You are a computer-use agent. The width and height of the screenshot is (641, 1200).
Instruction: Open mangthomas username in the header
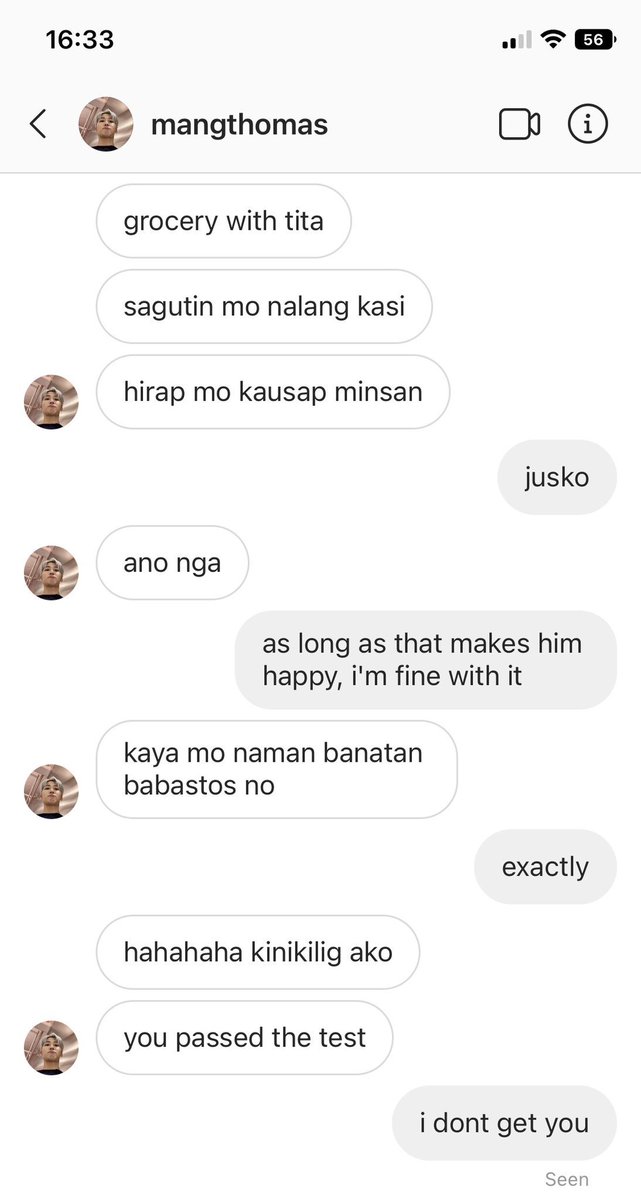(239, 125)
